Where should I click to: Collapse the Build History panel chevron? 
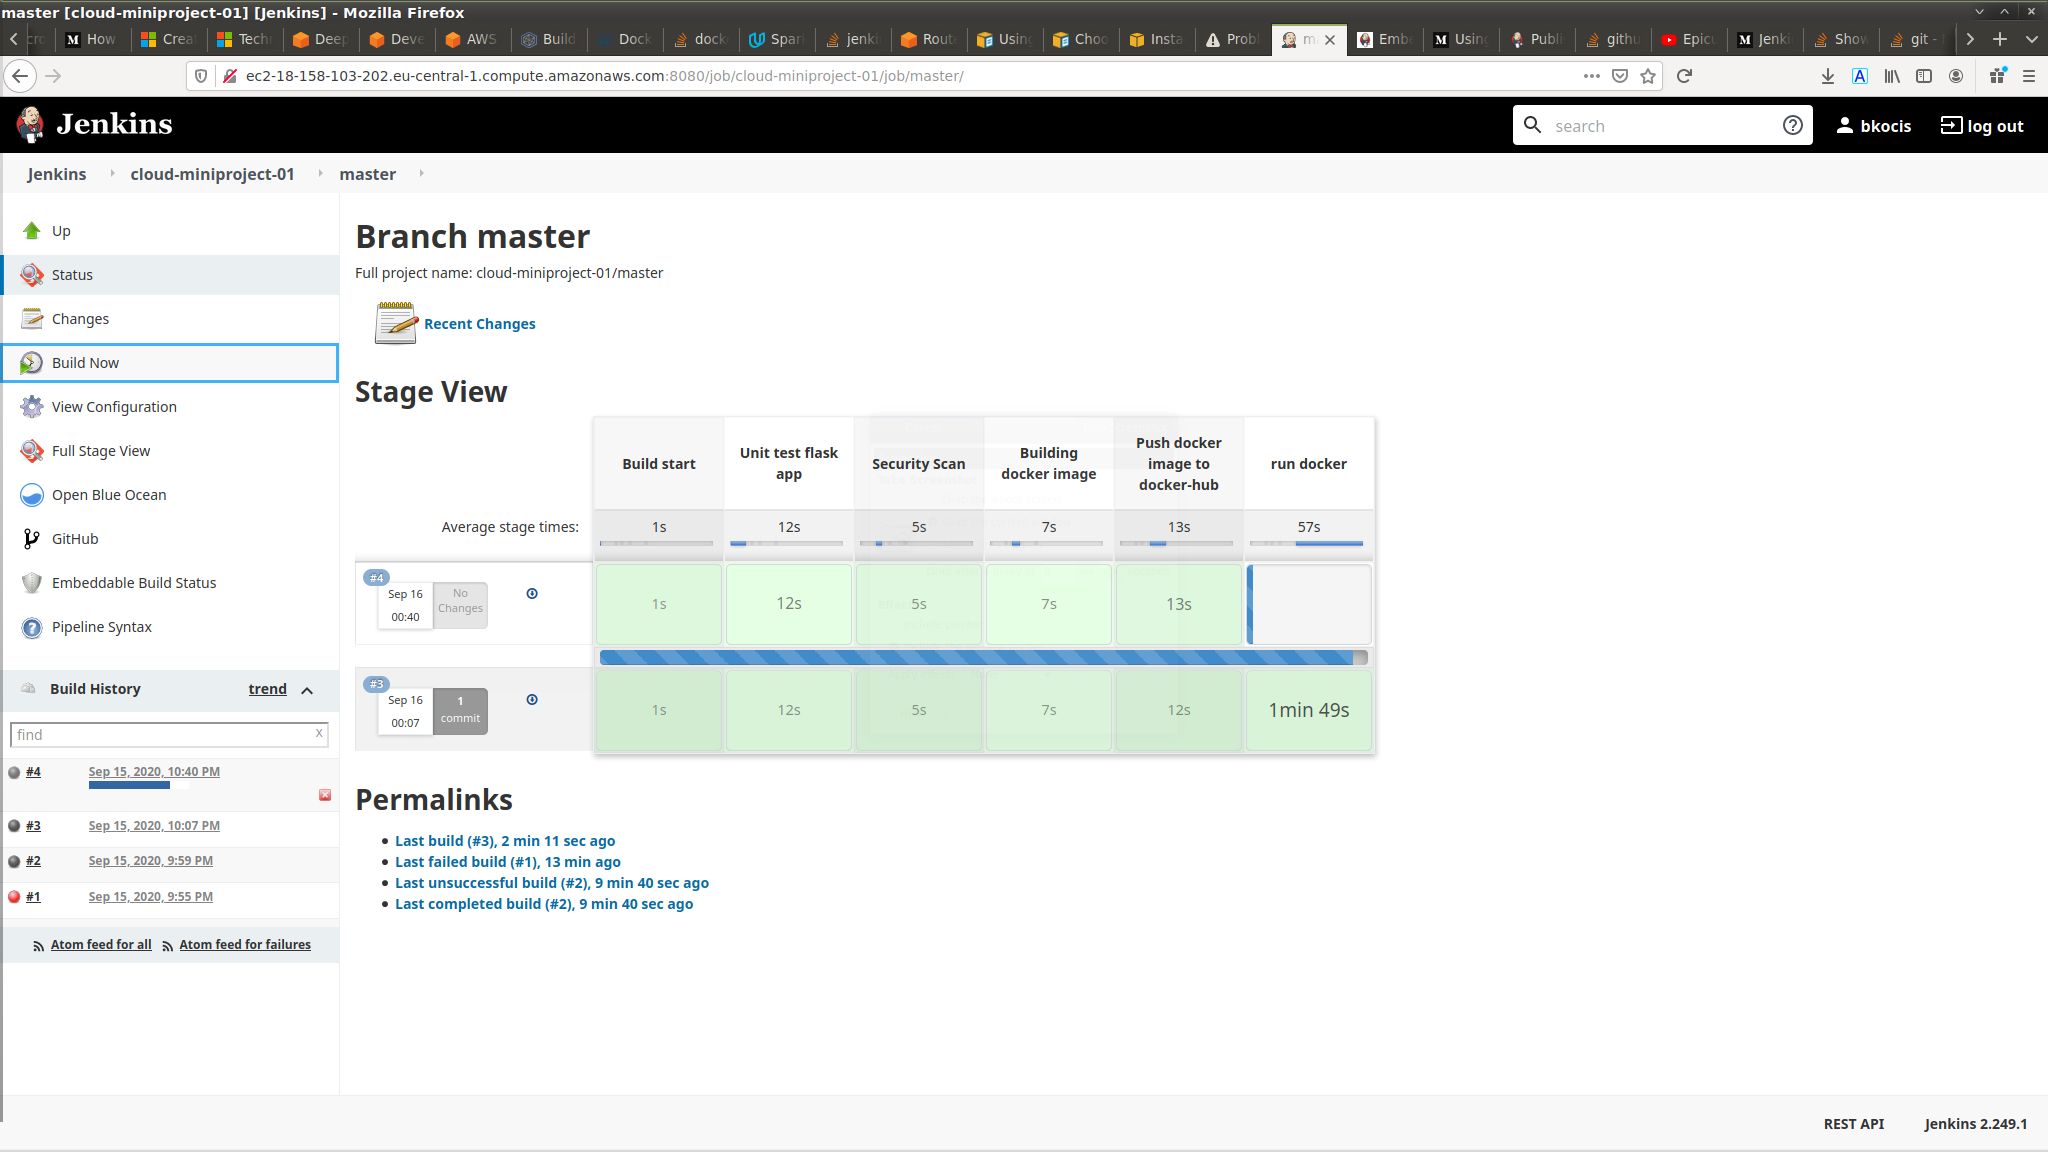click(x=307, y=690)
